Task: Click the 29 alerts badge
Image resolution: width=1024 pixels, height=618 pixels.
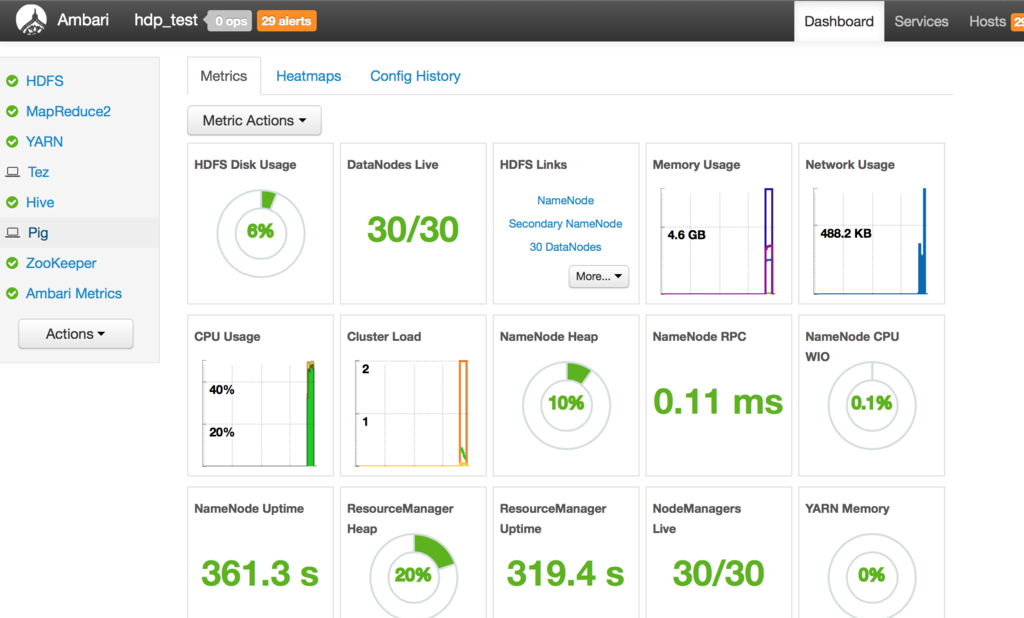Action: tap(287, 21)
